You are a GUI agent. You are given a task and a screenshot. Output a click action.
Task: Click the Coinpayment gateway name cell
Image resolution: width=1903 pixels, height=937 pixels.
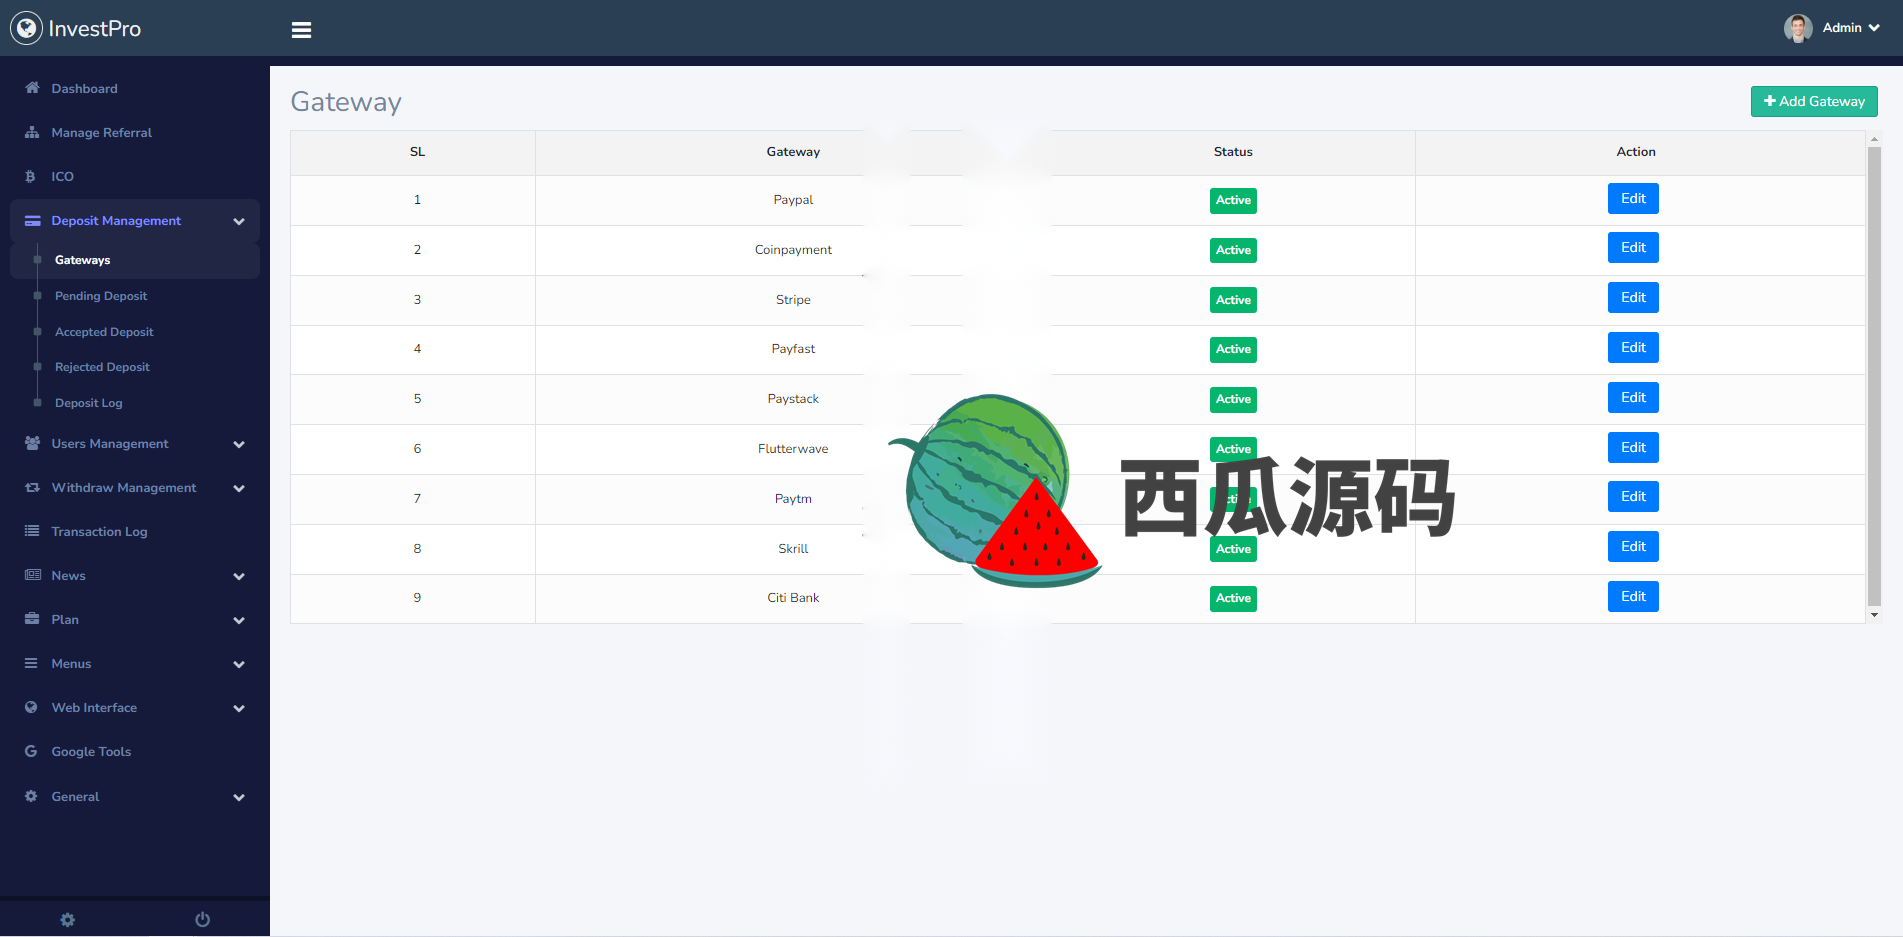pos(793,250)
